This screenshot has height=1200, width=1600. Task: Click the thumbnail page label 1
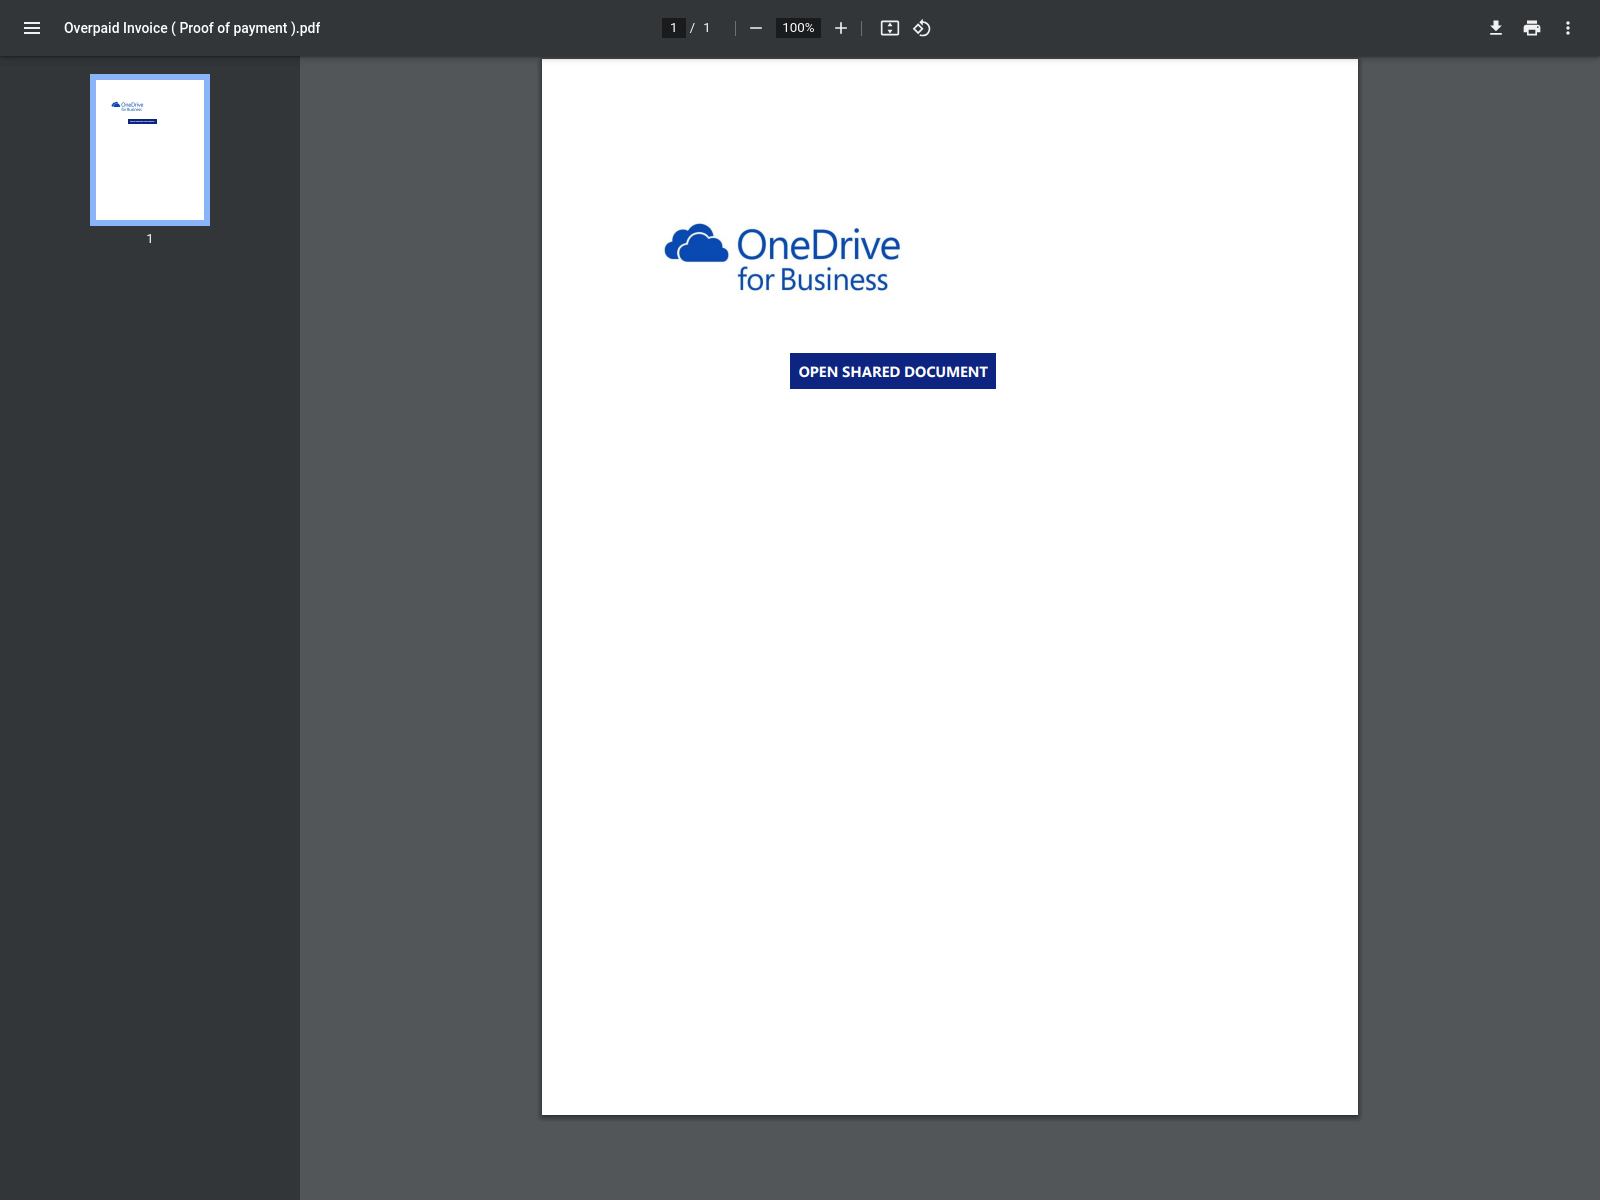click(150, 239)
